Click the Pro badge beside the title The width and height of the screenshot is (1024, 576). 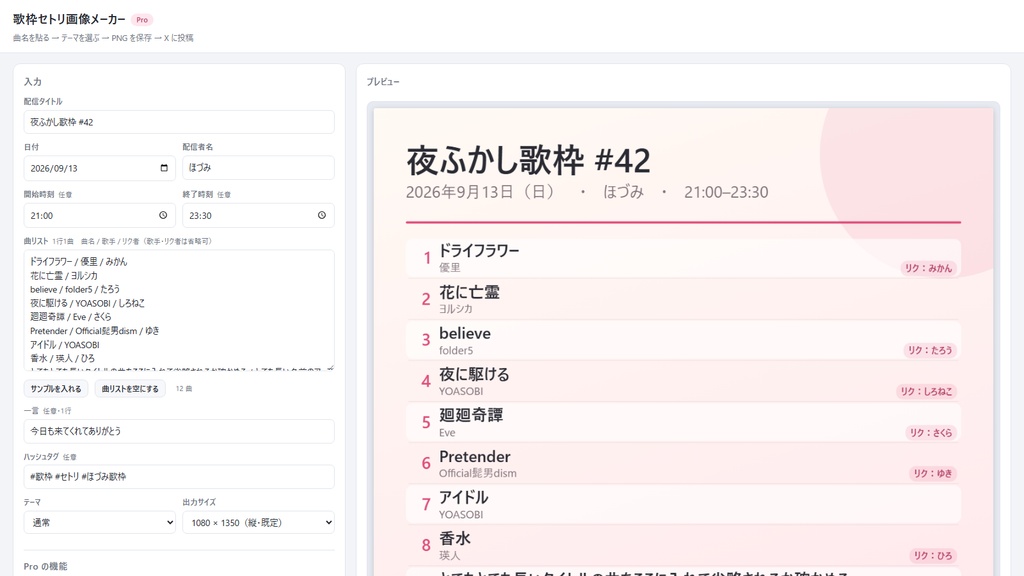[x=142, y=20]
